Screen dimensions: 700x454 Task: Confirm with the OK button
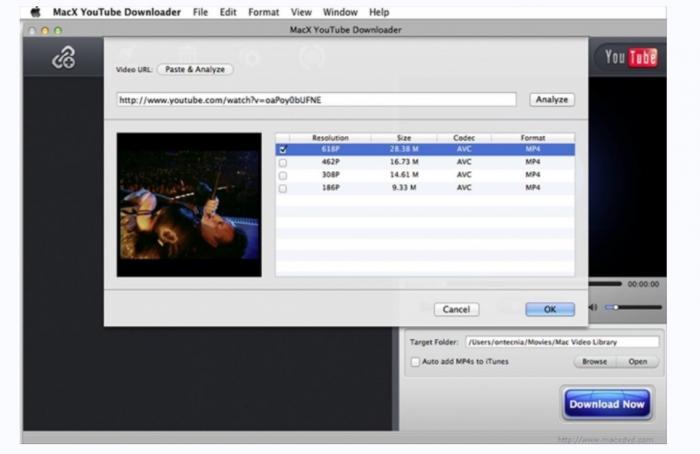click(550, 309)
